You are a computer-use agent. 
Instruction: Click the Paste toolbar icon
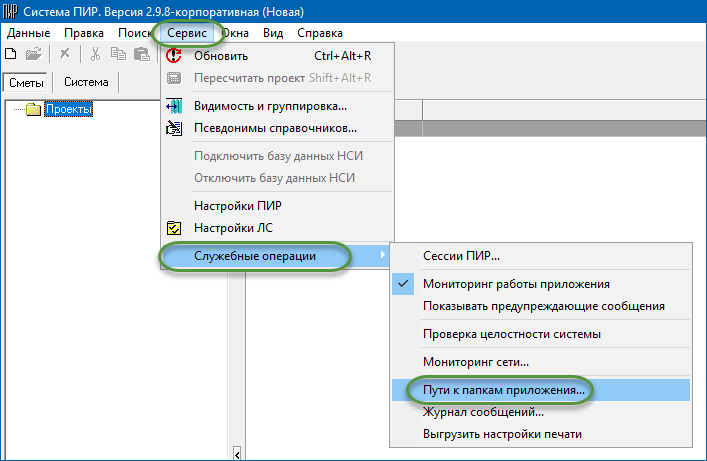click(x=142, y=54)
